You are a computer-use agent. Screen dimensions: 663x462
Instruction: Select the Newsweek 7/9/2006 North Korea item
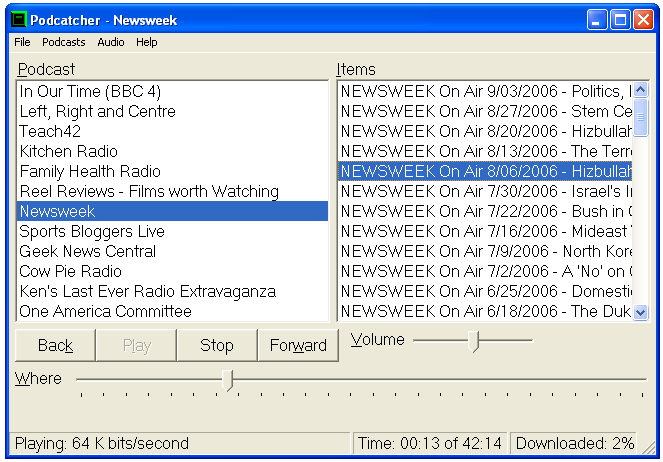click(x=485, y=251)
